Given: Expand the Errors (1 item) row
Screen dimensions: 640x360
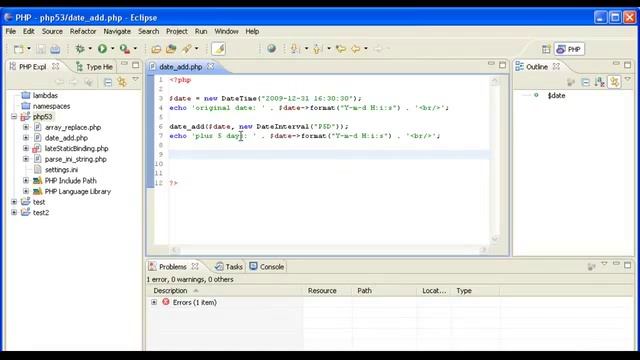Looking at the screenshot, I should coord(154,302).
